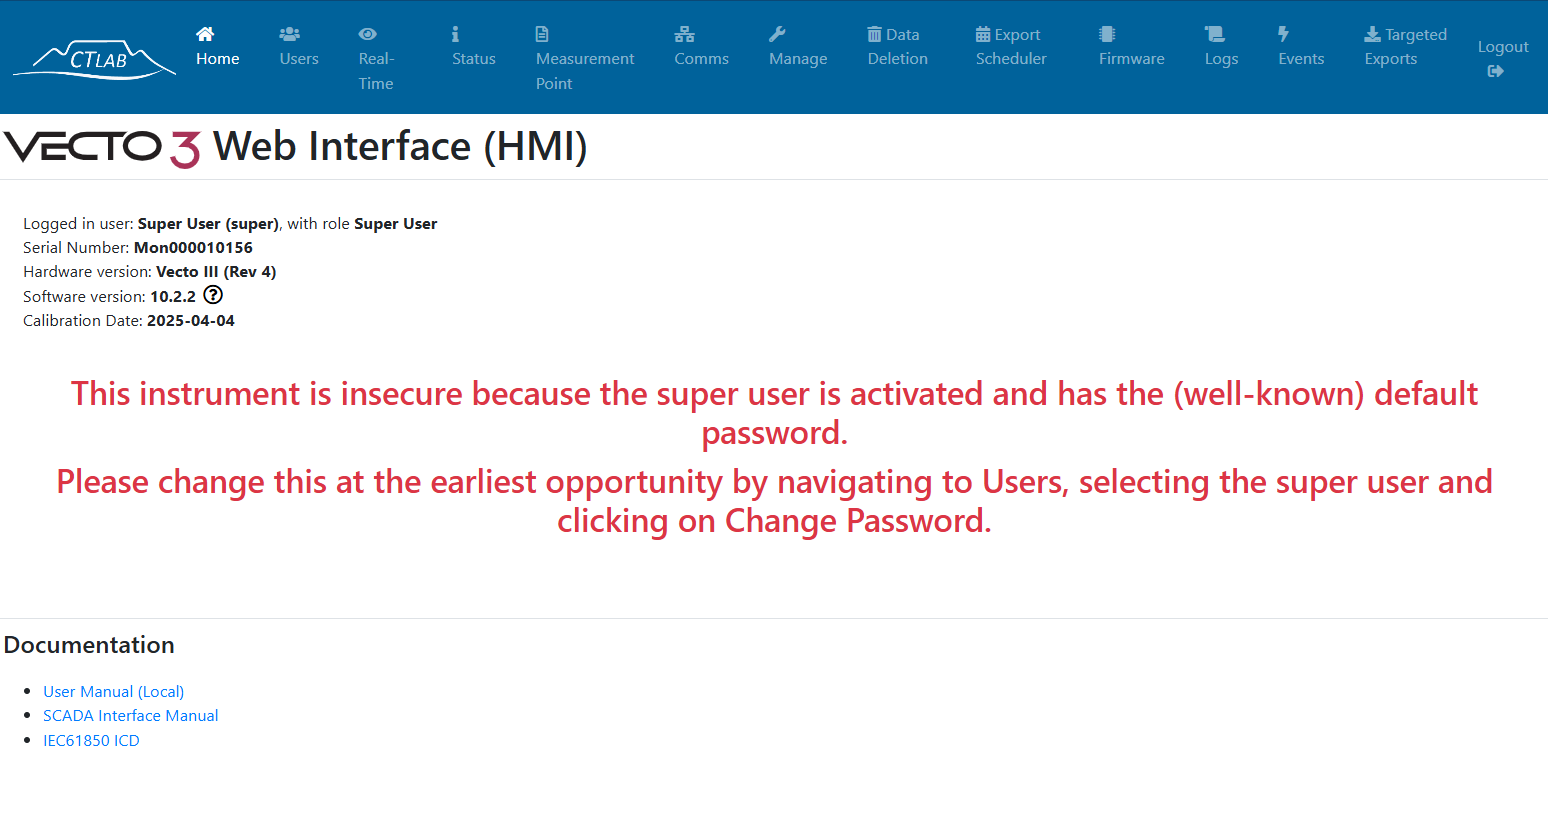The width and height of the screenshot is (1548, 821).
Task: Click the software version number 10.2.2
Action: [x=173, y=296]
